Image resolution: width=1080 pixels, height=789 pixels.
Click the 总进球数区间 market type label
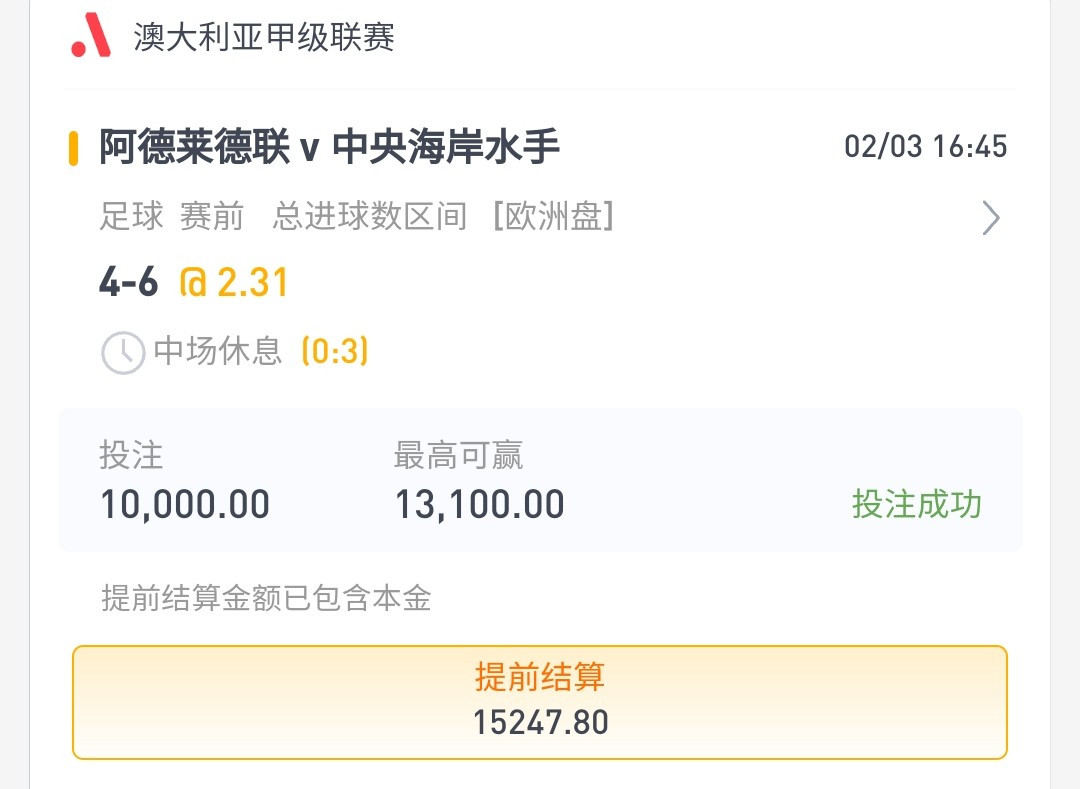[370, 216]
